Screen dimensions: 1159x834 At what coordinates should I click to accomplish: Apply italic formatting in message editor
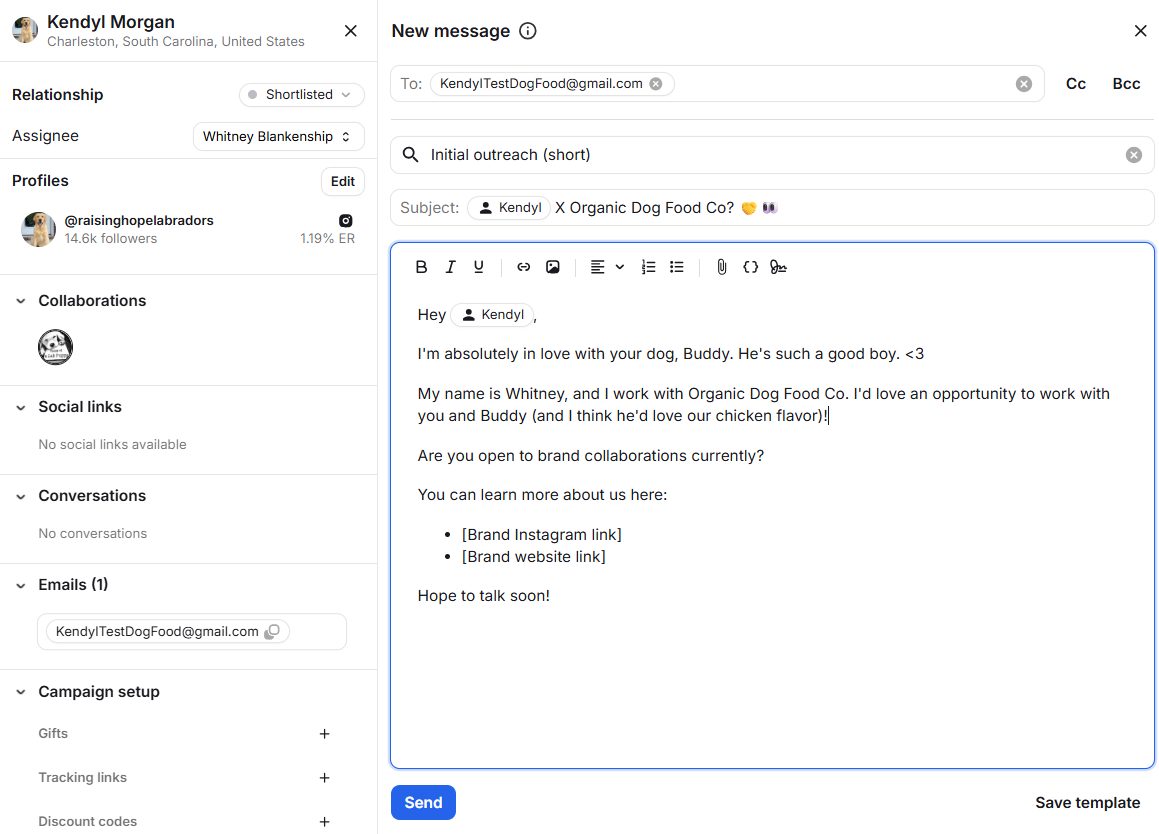tap(450, 267)
